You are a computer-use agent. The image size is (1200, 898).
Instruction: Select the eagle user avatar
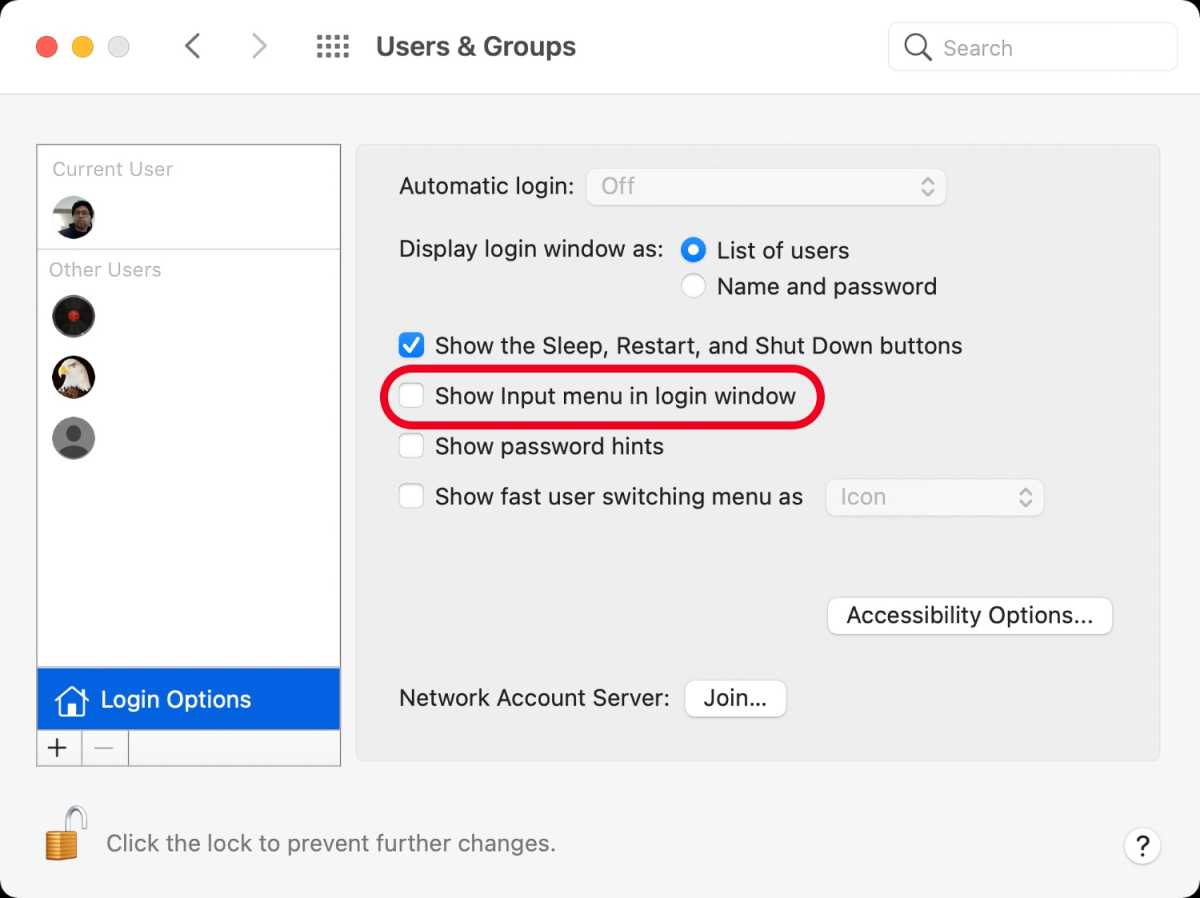point(73,377)
